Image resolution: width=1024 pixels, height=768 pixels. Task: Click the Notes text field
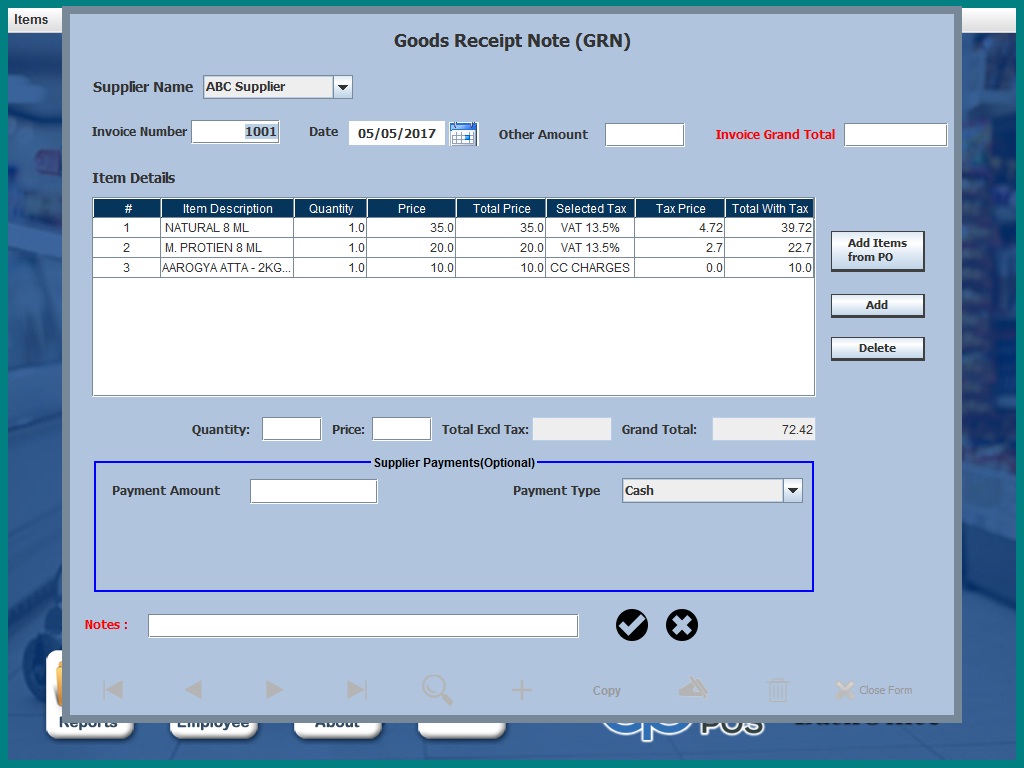point(363,626)
